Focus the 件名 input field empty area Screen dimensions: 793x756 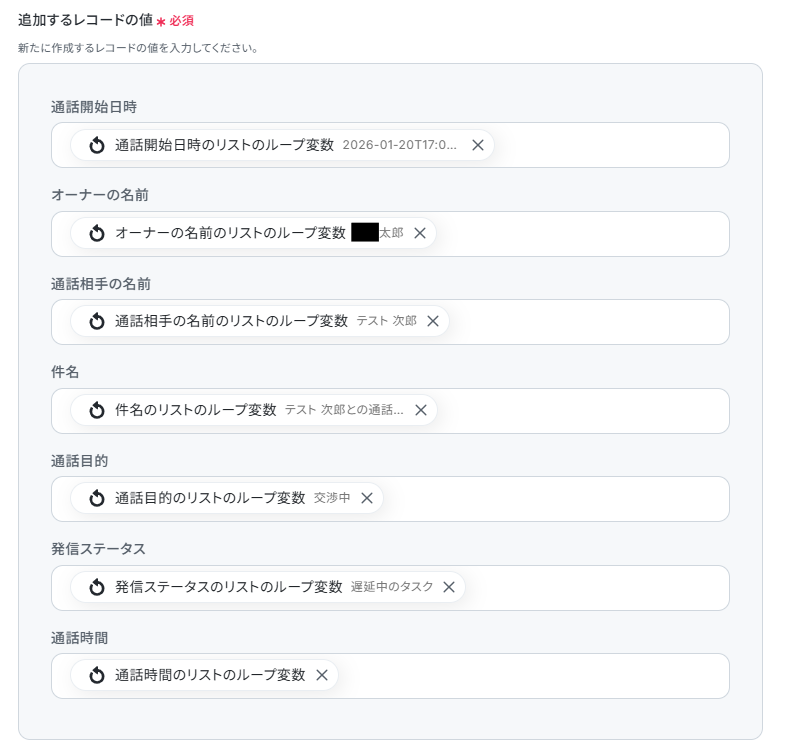(x=582, y=411)
